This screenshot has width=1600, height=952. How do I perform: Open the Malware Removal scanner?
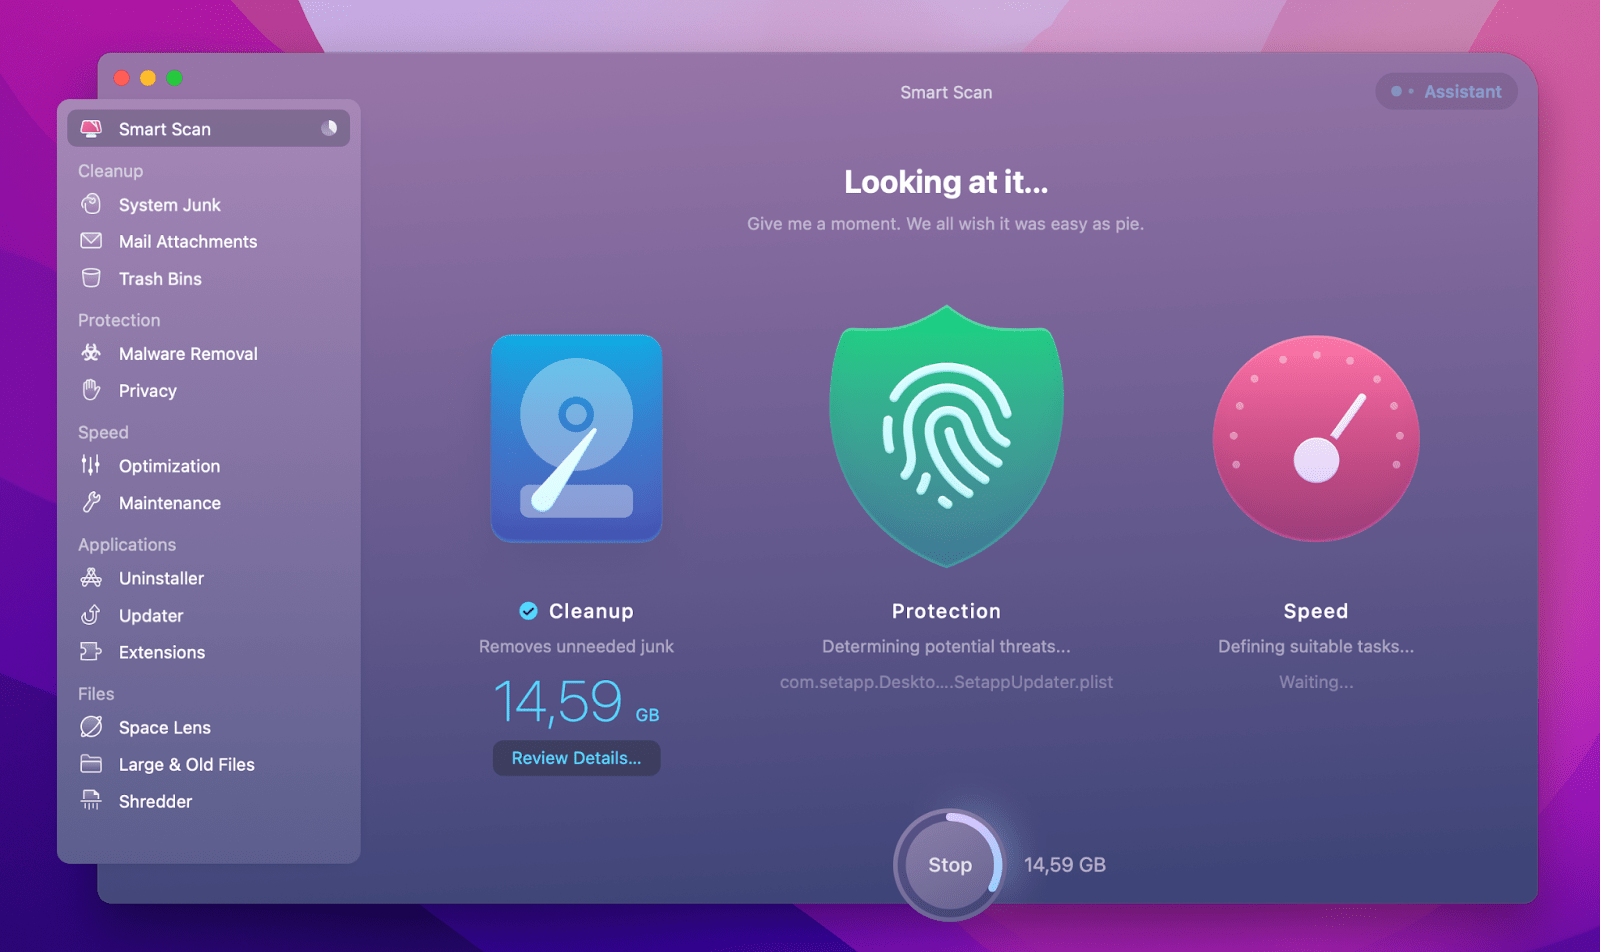pyautogui.click(x=187, y=353)
